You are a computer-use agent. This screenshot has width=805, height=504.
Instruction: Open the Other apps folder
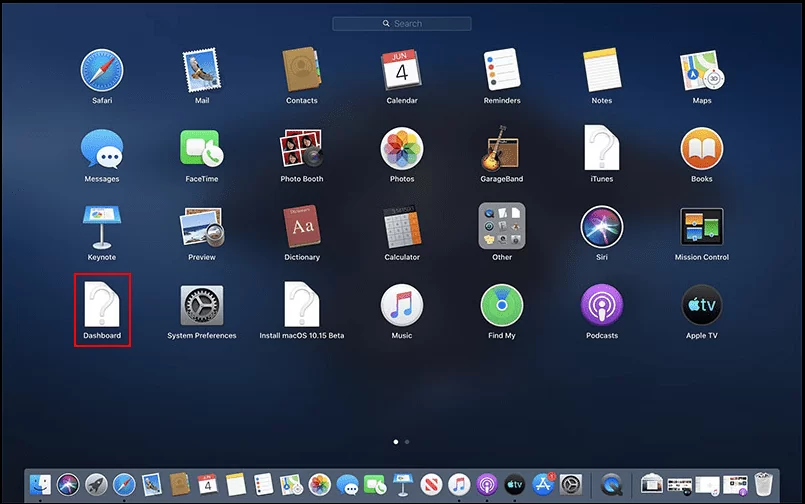pyautogui.click(x=501, y=227)
